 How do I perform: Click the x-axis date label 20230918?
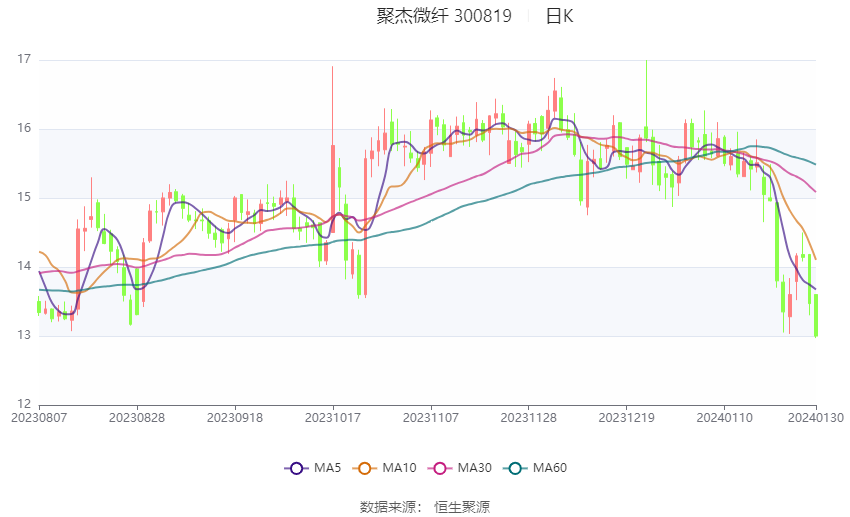click(235, 418)
